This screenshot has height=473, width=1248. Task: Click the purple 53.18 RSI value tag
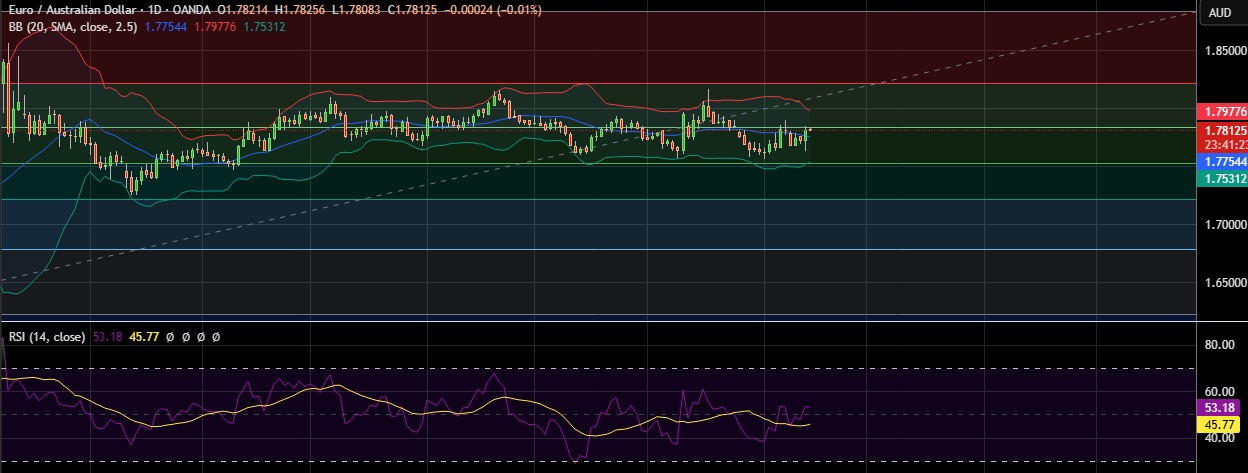pyautogui.click(x=1221, y=408)
